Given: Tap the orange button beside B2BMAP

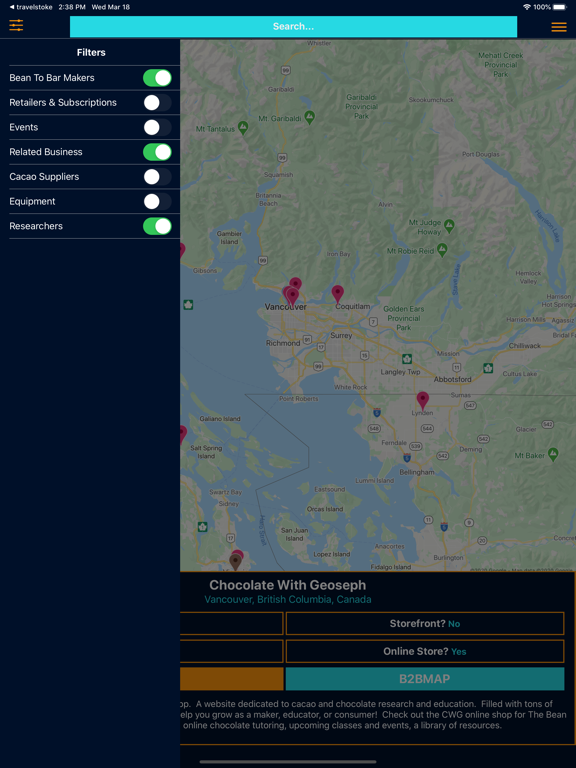Looking at the screenshot, I should click(x=232, y=679).
